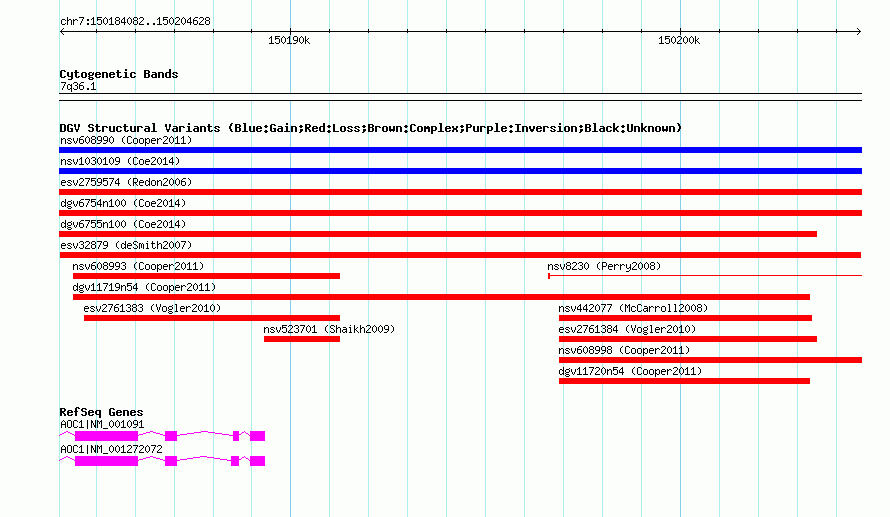Open the dgv11719n54 (Cooper2011) label

click(x=144, y=287)
